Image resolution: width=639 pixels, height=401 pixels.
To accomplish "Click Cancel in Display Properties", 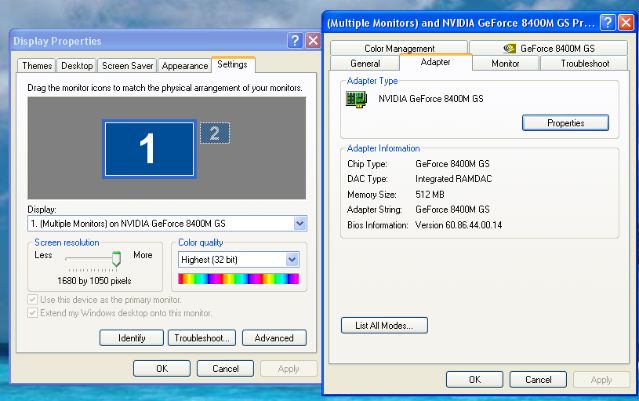I will pos(225,368).
